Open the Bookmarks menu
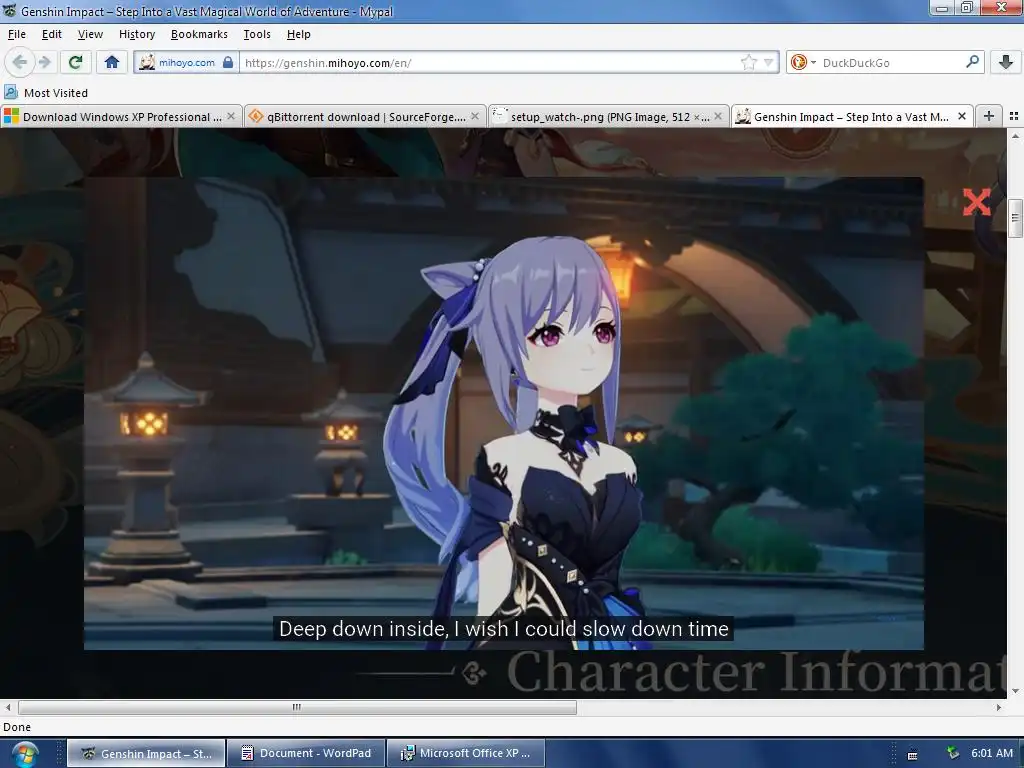1024x768 pixels. 199,34
